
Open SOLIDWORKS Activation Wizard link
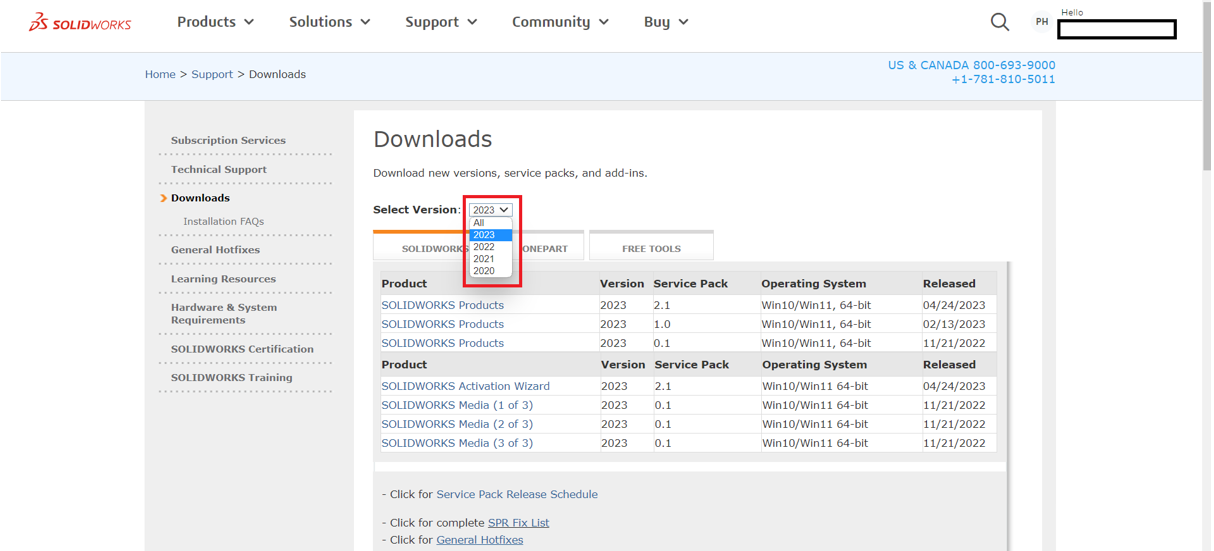pos(465,386)
